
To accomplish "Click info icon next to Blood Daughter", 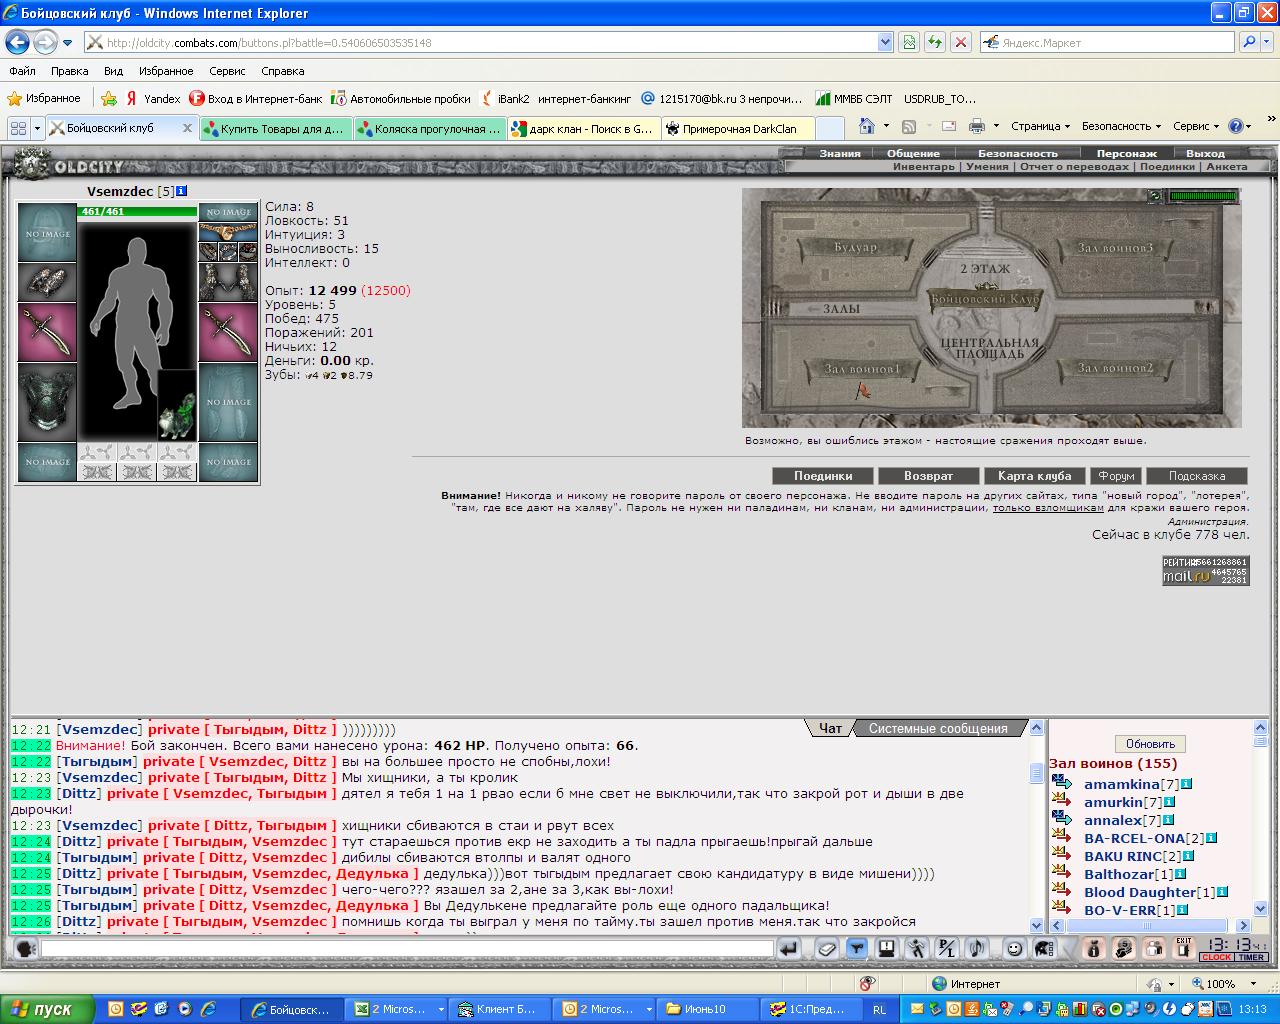I will pyautogui.click(x=1222, y=892).
